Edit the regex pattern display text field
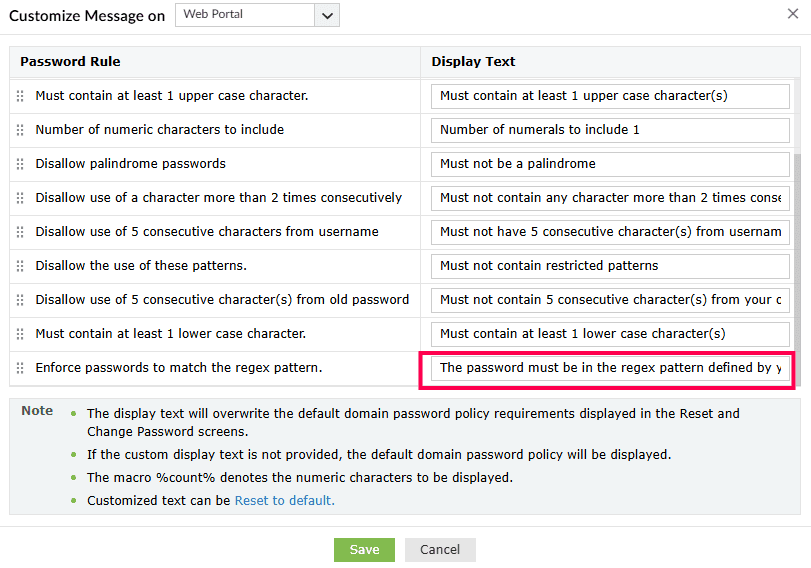This screenshot has height=568, width=811. pyautogui.click(x=610, y=368)
